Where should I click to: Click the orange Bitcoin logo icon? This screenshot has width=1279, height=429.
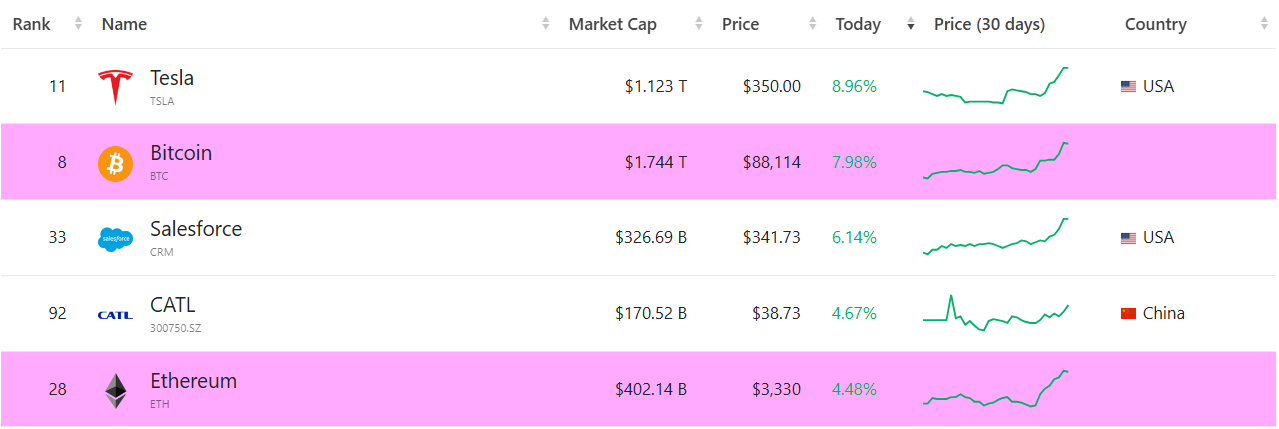(115, 163)
